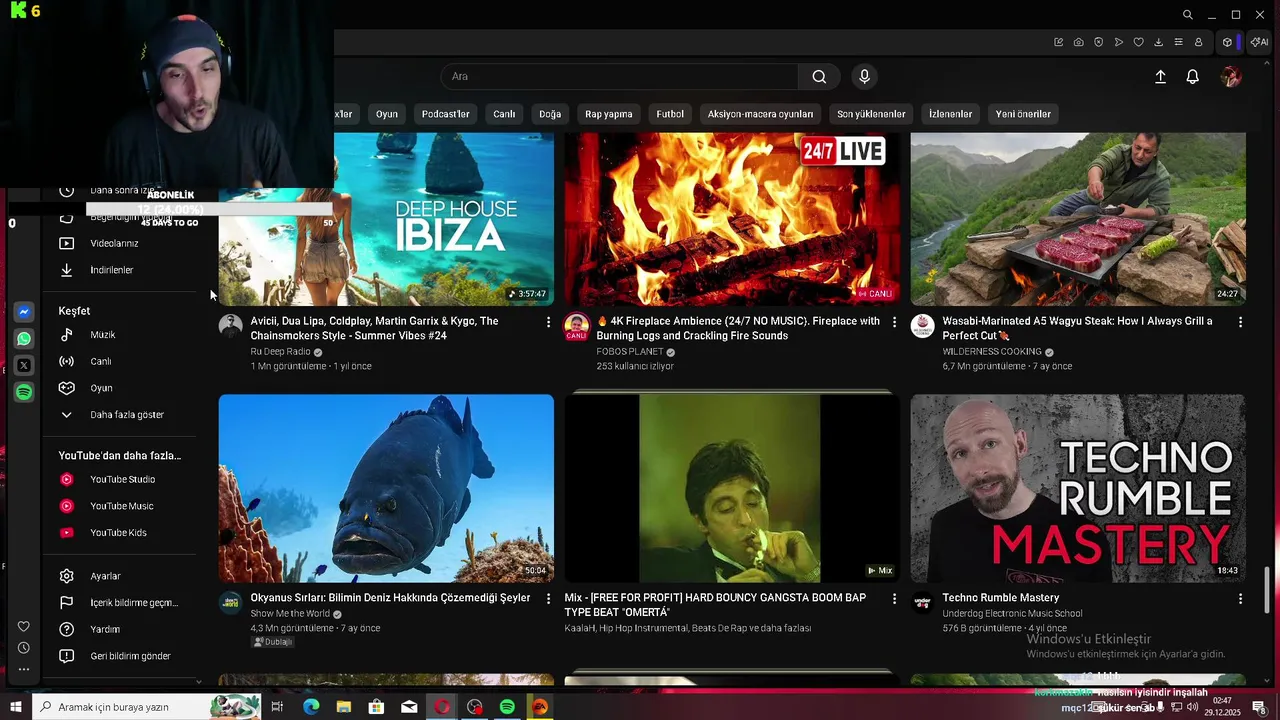The image size is (1280, 720).
Task: Click the YouTube upload arrow icon
Action: click(1160, 77)
